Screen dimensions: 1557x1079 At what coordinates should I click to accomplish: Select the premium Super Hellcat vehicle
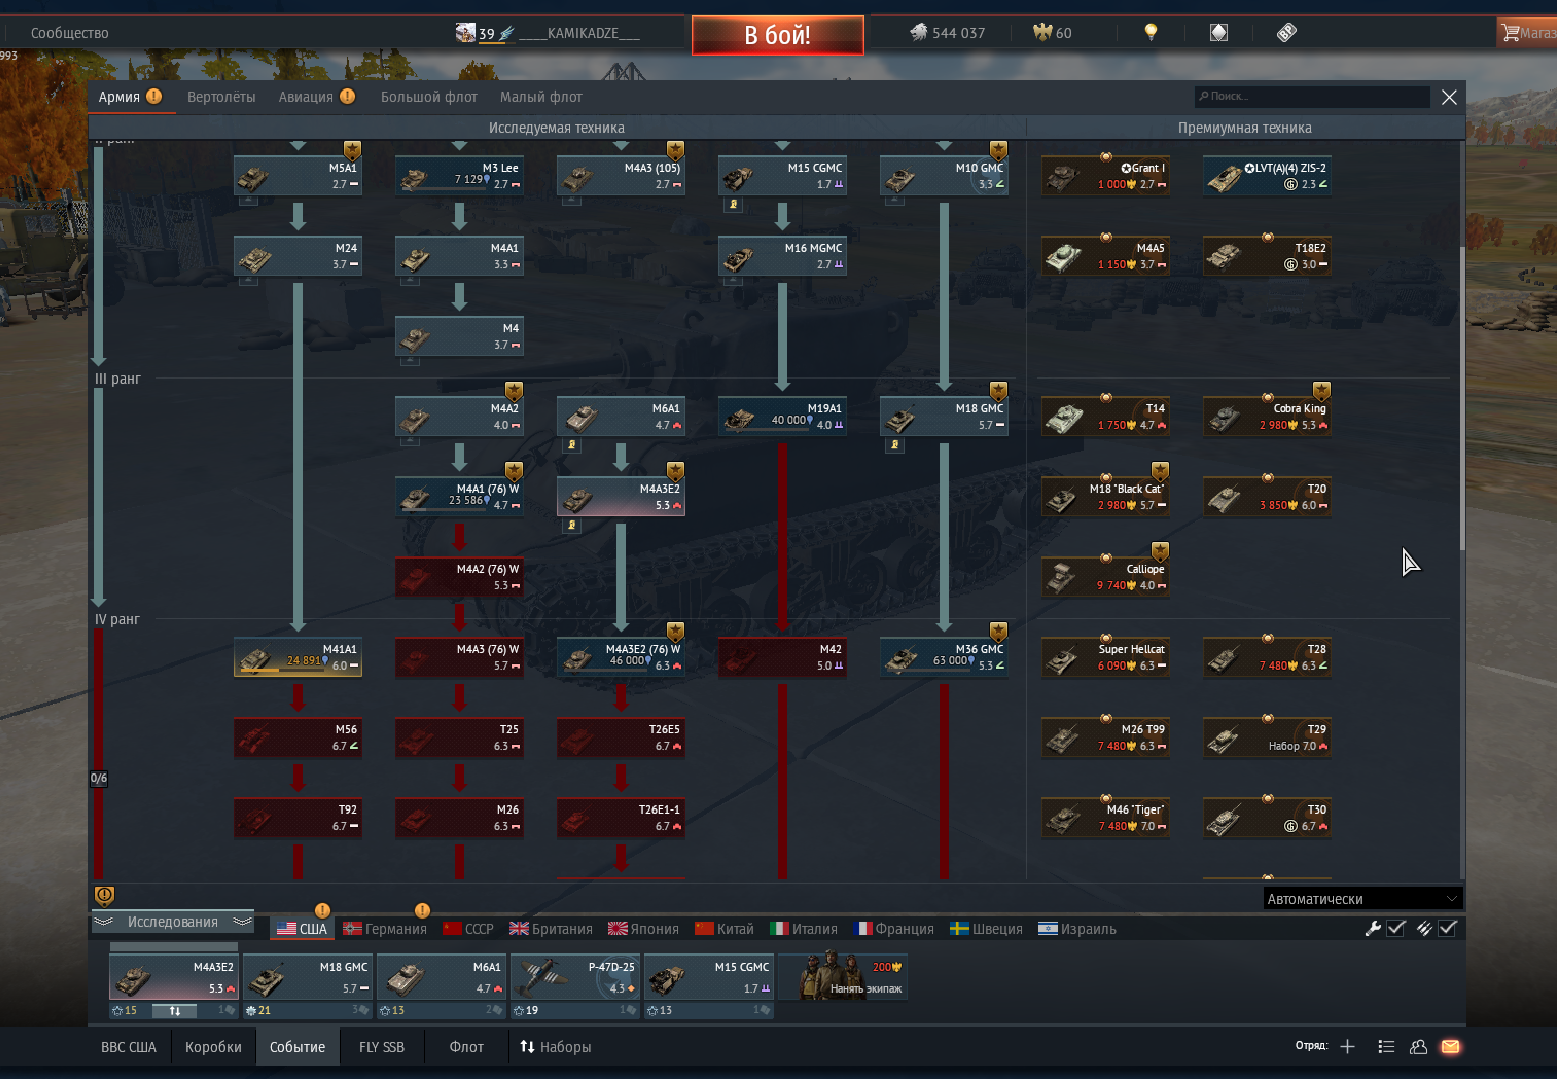pos(1105,657)
